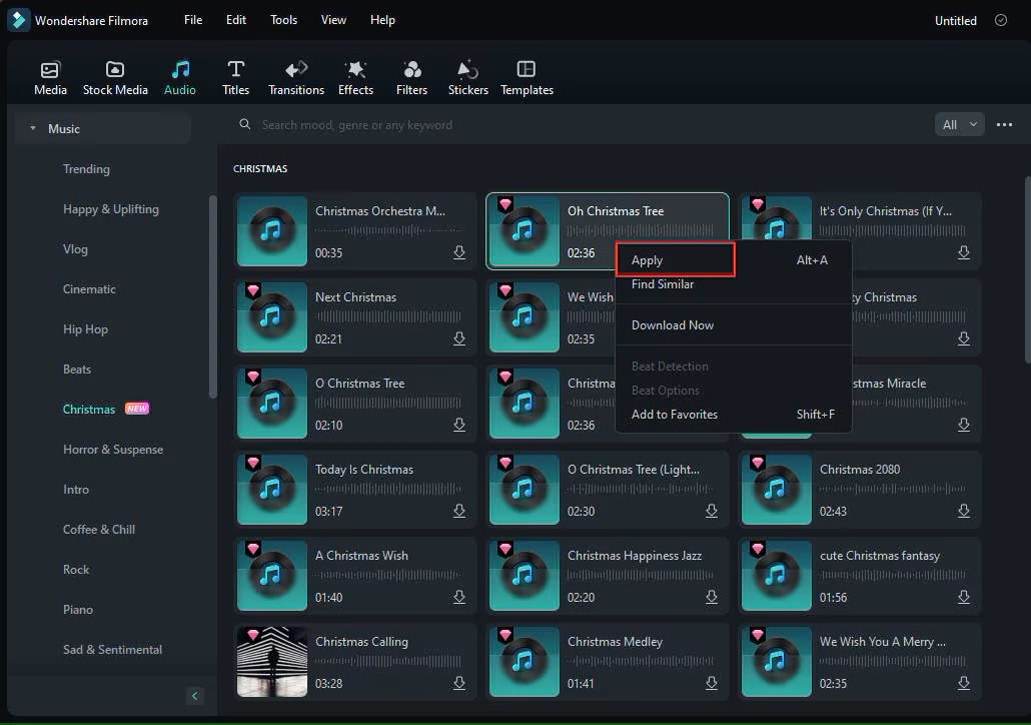Select the Cinematic music category
The height and width of the screenshot is (725, 1031).
pyautogui.click(x=89, y=289)
